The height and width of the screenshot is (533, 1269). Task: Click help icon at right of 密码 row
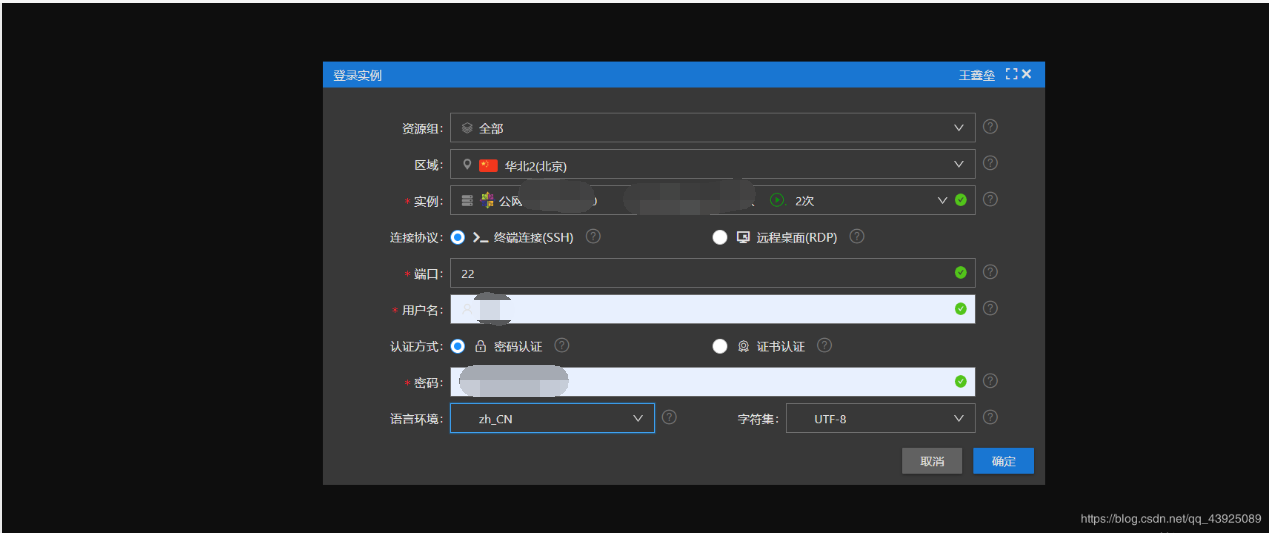(x=990, y=380)
